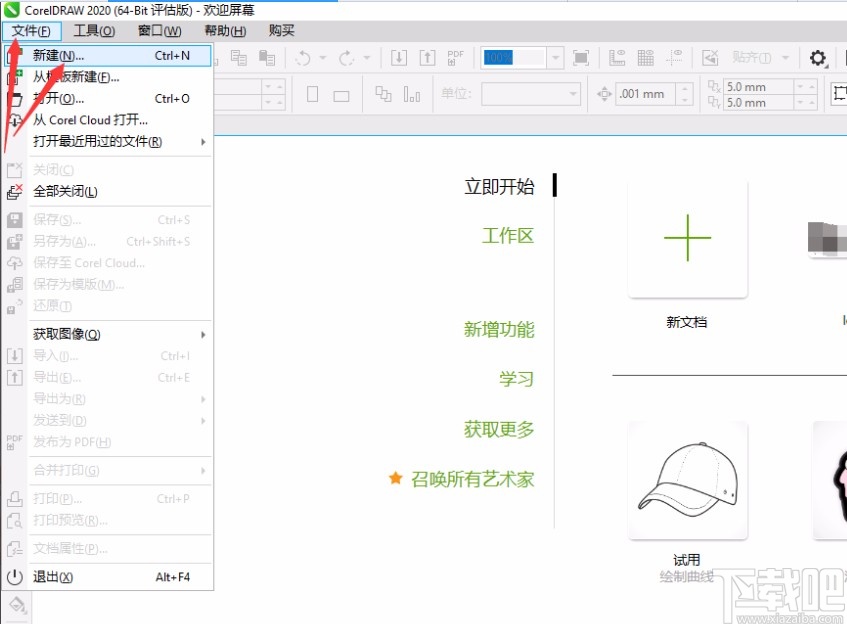This screenshot has height=624, width=847.
Task: Open the 工具 menu
Action: pyautogui.click(x=94, y=31)
